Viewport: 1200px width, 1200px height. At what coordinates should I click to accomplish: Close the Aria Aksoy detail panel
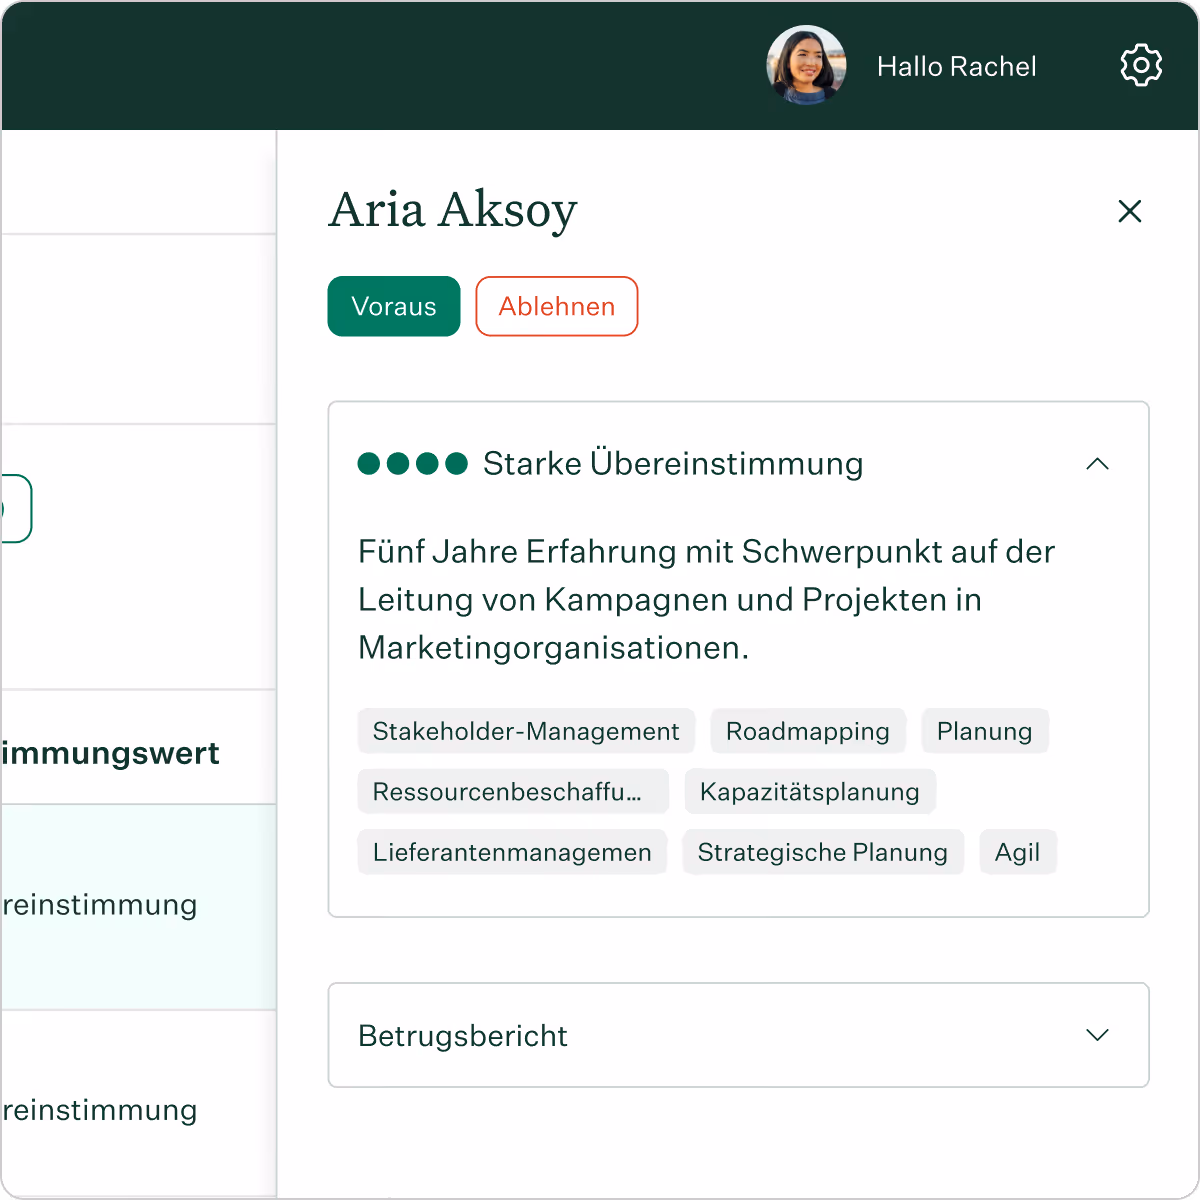point(1129,211)
